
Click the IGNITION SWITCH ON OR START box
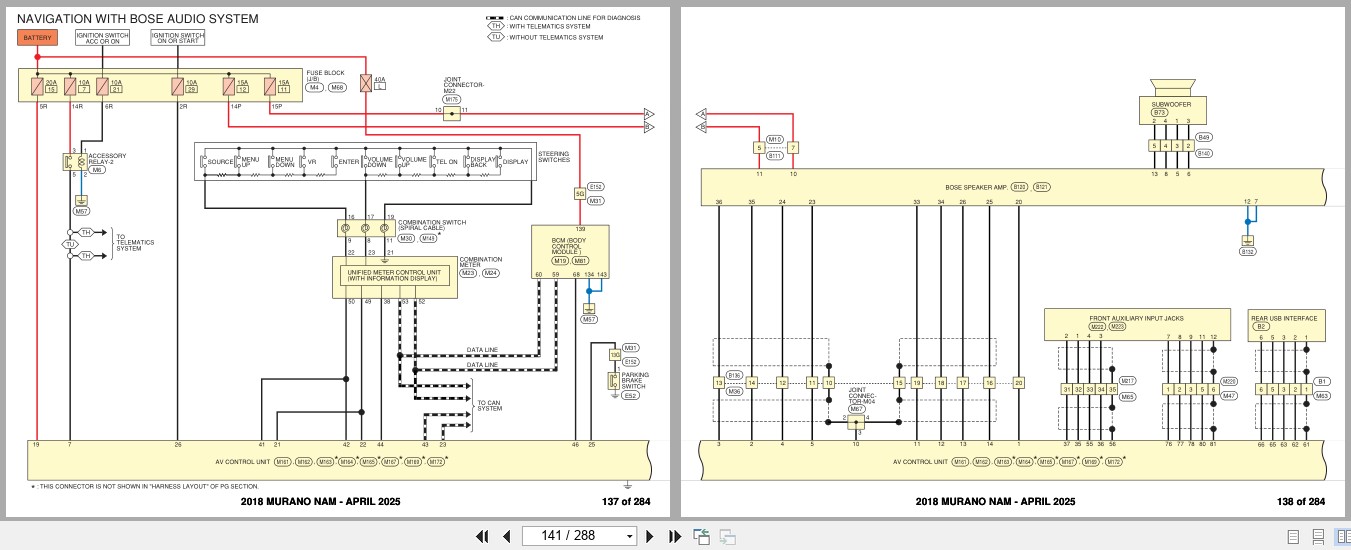[177, 37]
